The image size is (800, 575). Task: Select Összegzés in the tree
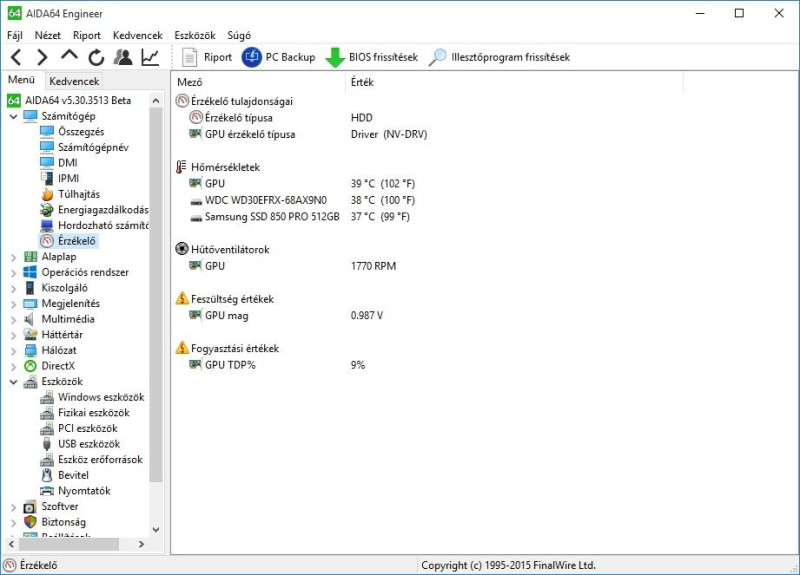pyautogui.click(x=81, y=132)
